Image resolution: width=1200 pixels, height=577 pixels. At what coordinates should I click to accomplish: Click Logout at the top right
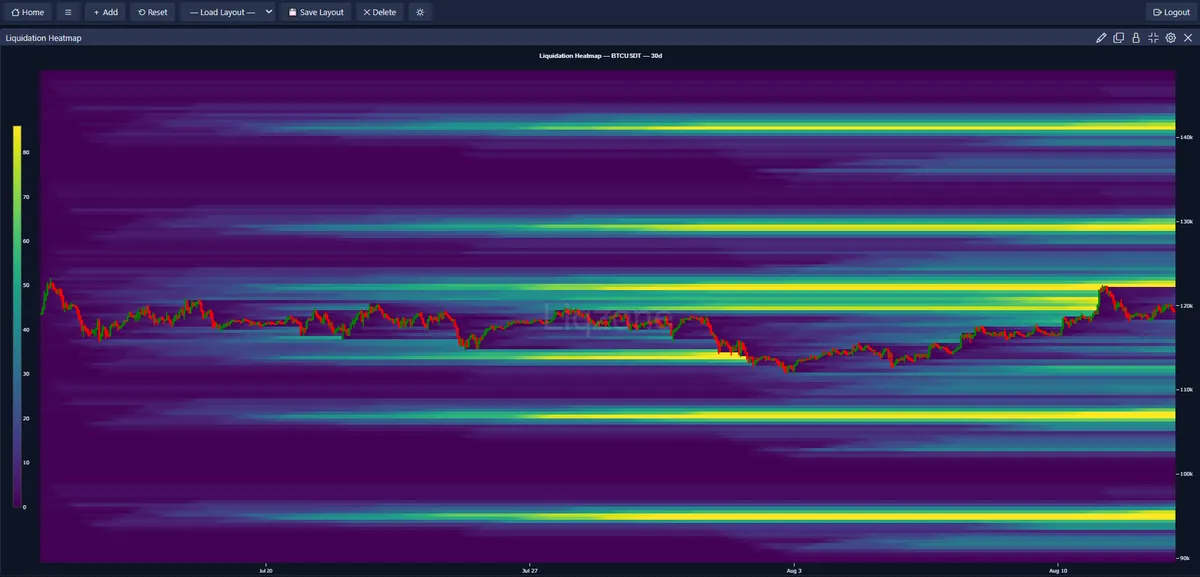1170,12
